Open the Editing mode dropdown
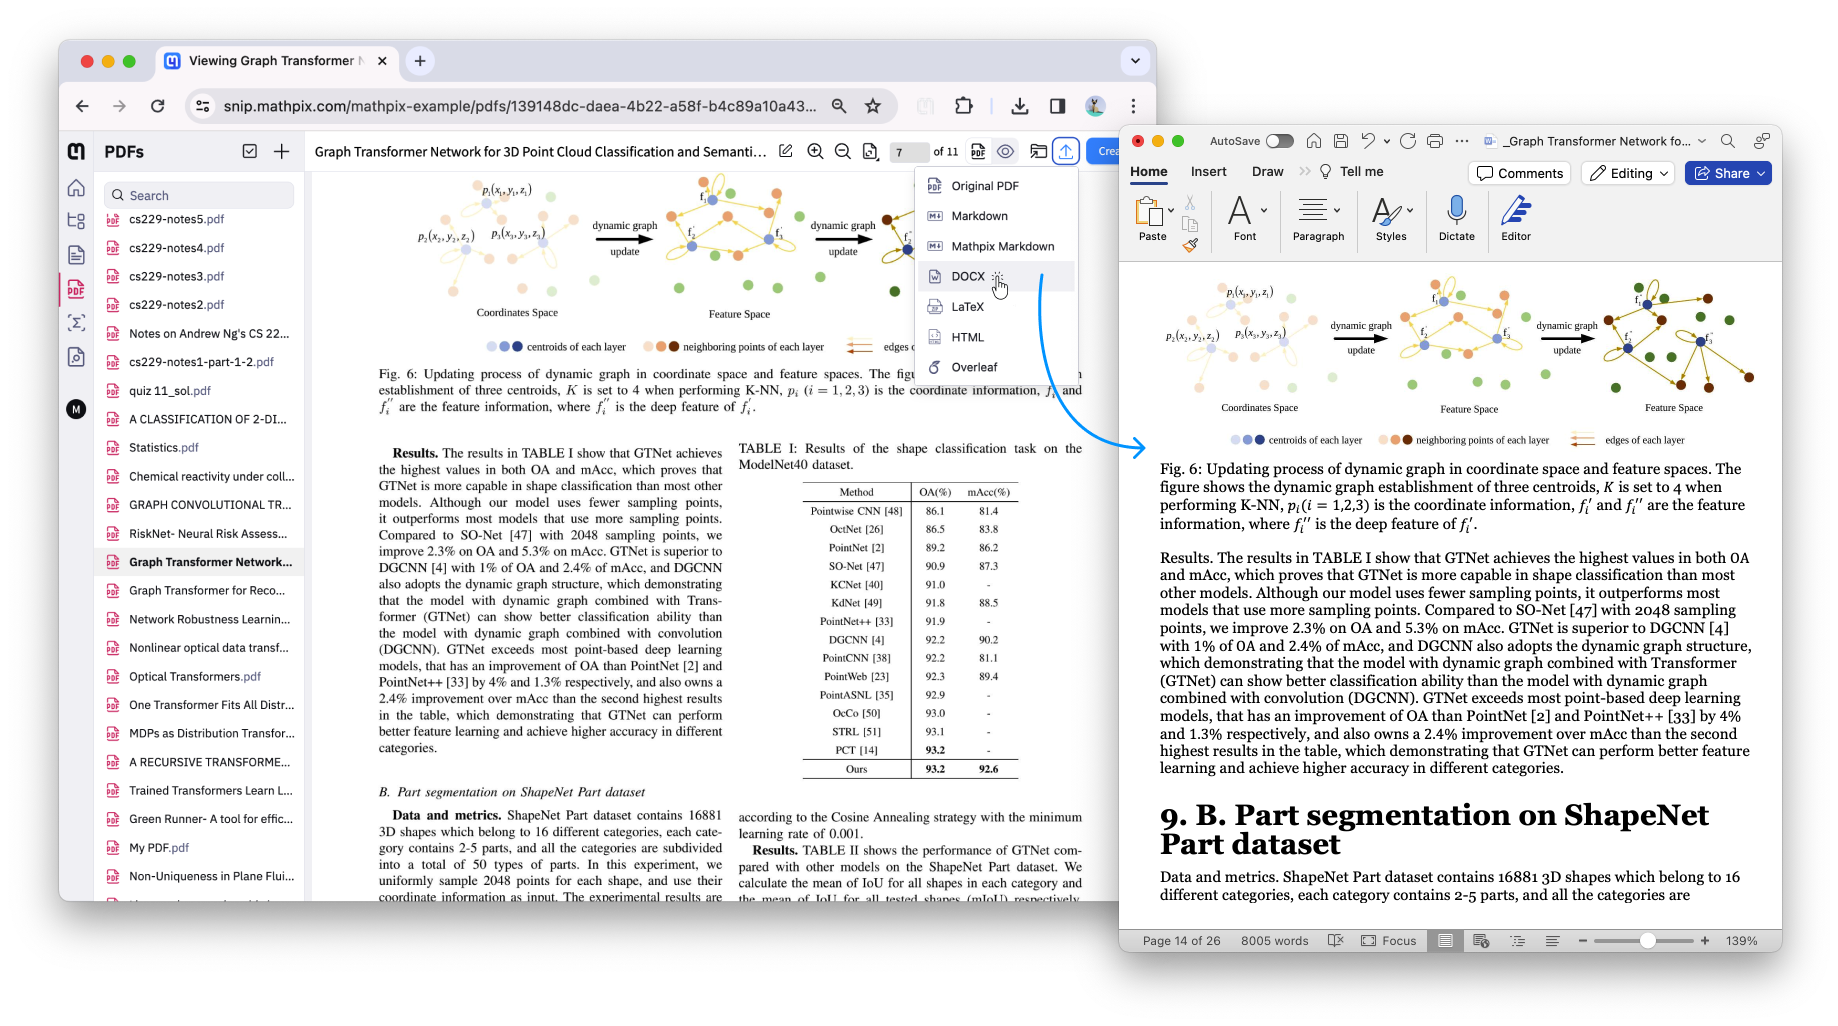Viewport: 1838px width, 1026px height. 1627,173
